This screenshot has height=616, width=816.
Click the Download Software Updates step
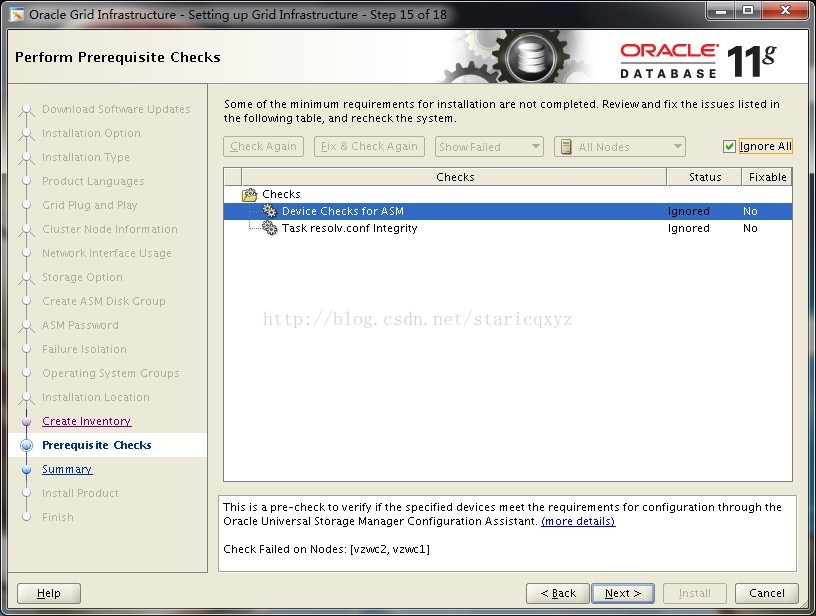click(116, 109)
